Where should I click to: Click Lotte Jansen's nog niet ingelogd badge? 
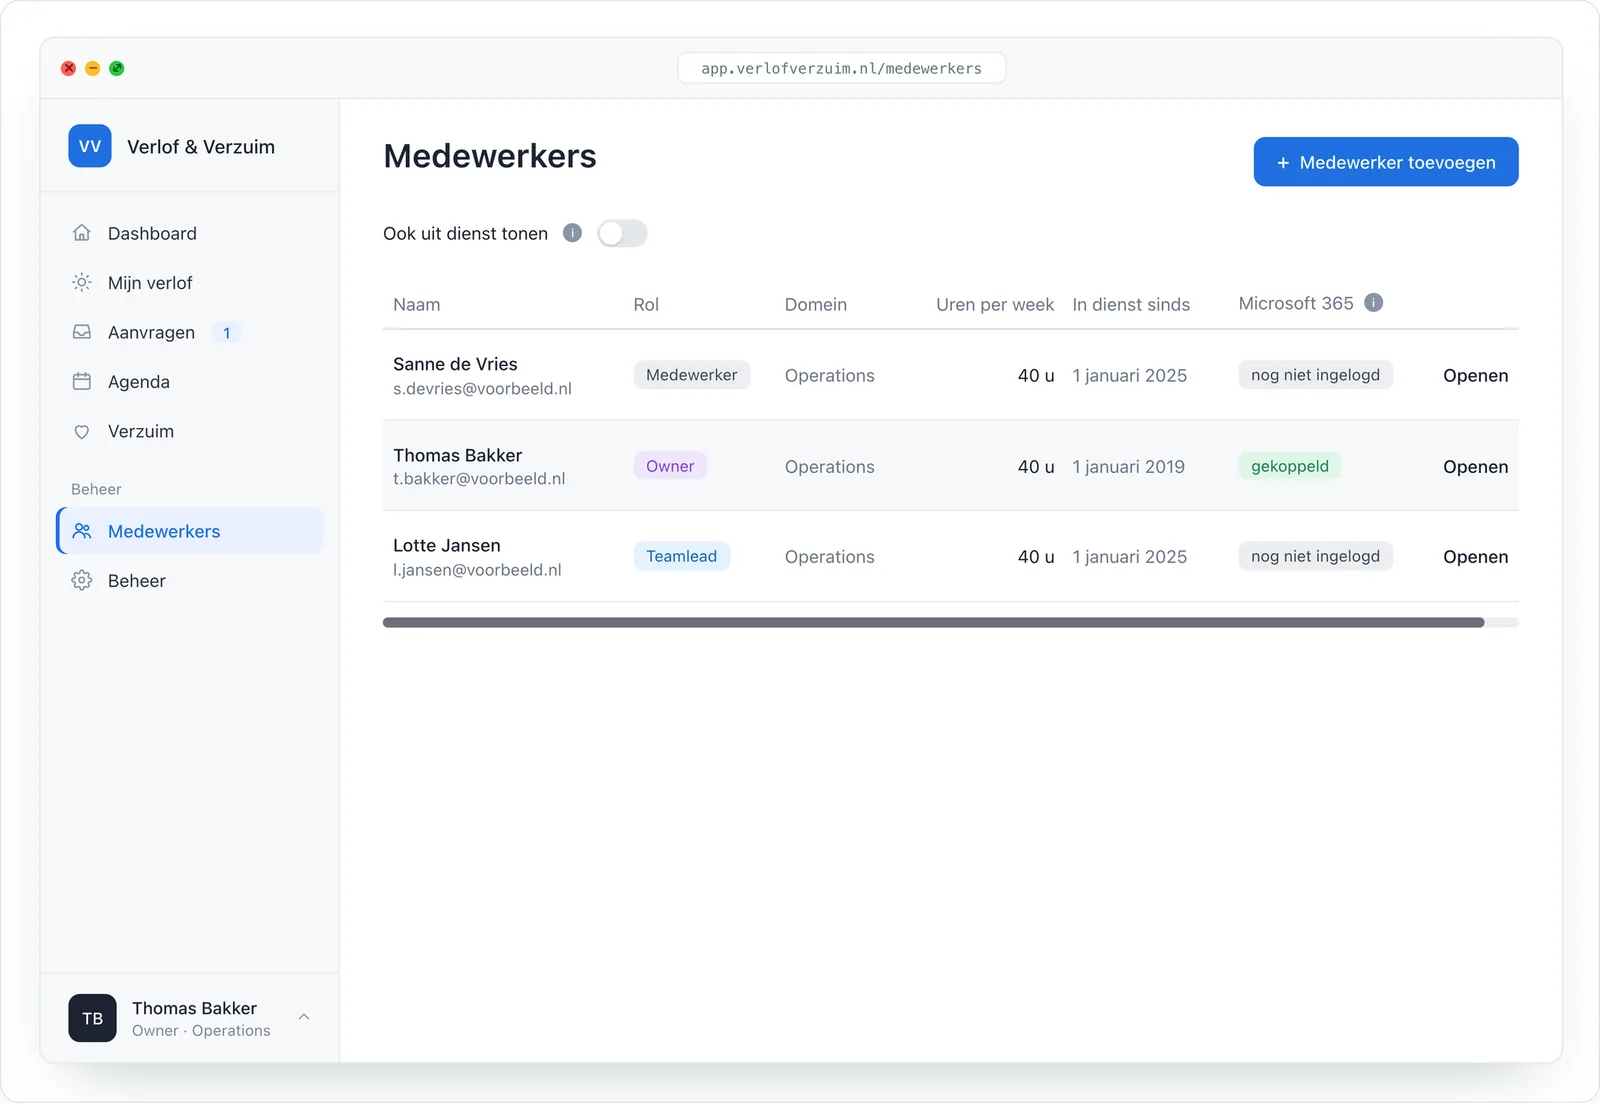(1315, 556)
